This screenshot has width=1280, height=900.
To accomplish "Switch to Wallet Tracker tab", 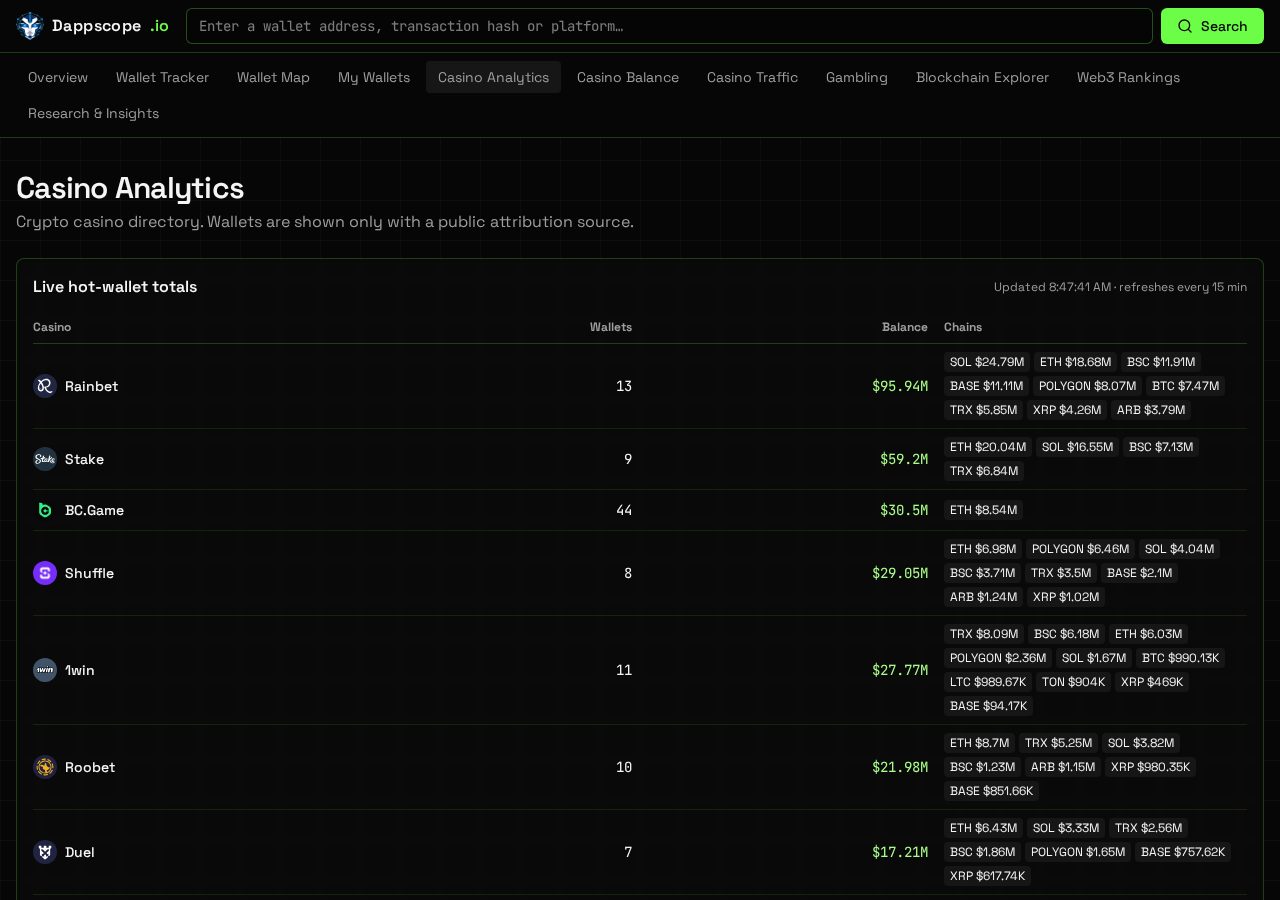I will click(x=162, y=77).
